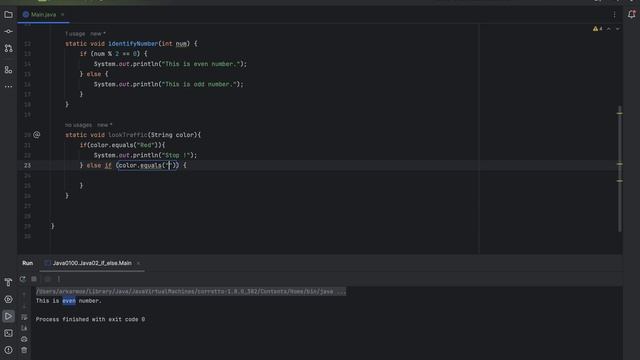Go to previous highlighted problem arrow
Image resolution: width=640 pixels, height=360 pixels.
609,29
